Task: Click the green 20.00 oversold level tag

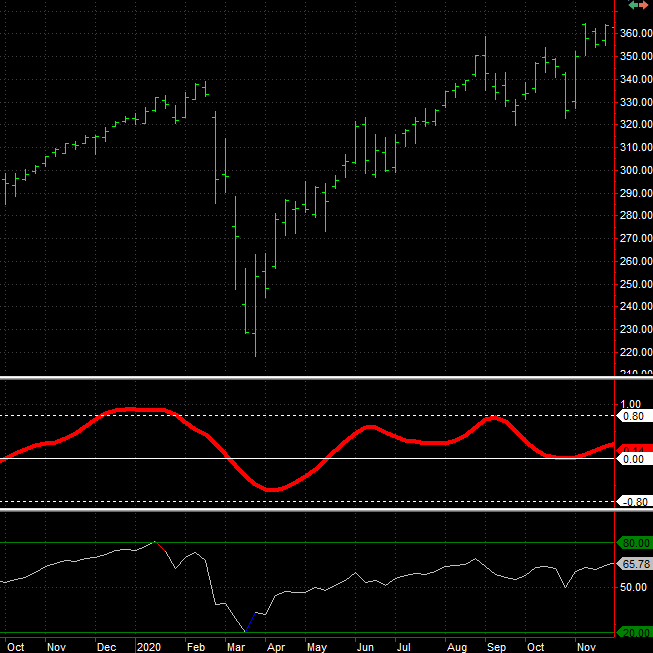Action: coord(634,633)
